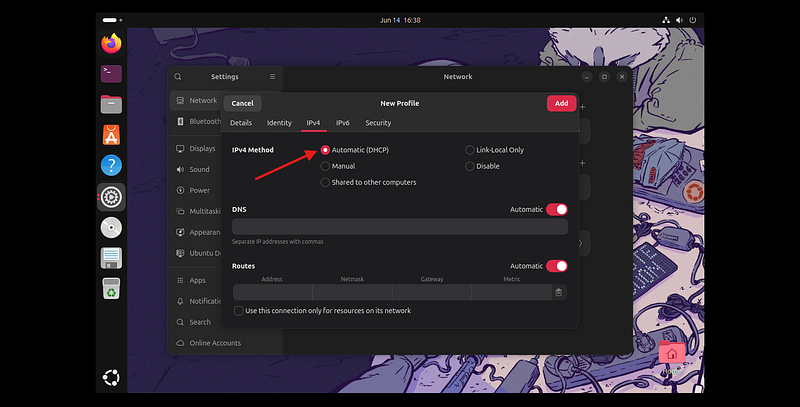The width and height of the screenshot is (800, 407).
Task: Open power menu icon in top bar
Action: 692,20
